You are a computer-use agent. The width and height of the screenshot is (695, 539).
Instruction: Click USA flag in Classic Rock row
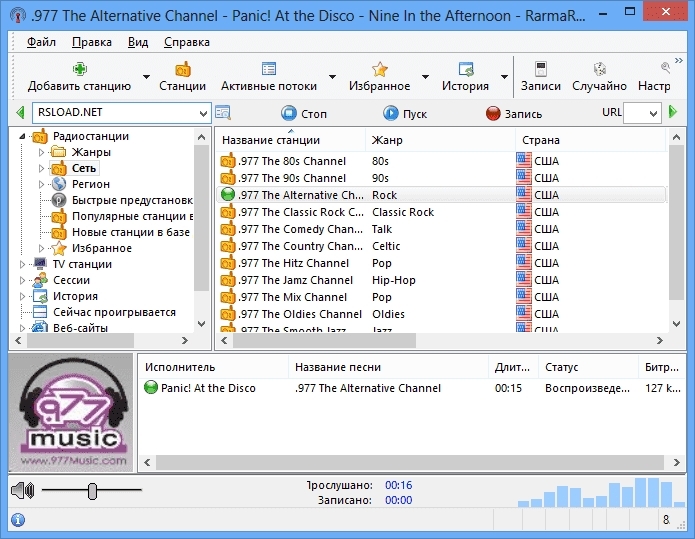point(523,211)
